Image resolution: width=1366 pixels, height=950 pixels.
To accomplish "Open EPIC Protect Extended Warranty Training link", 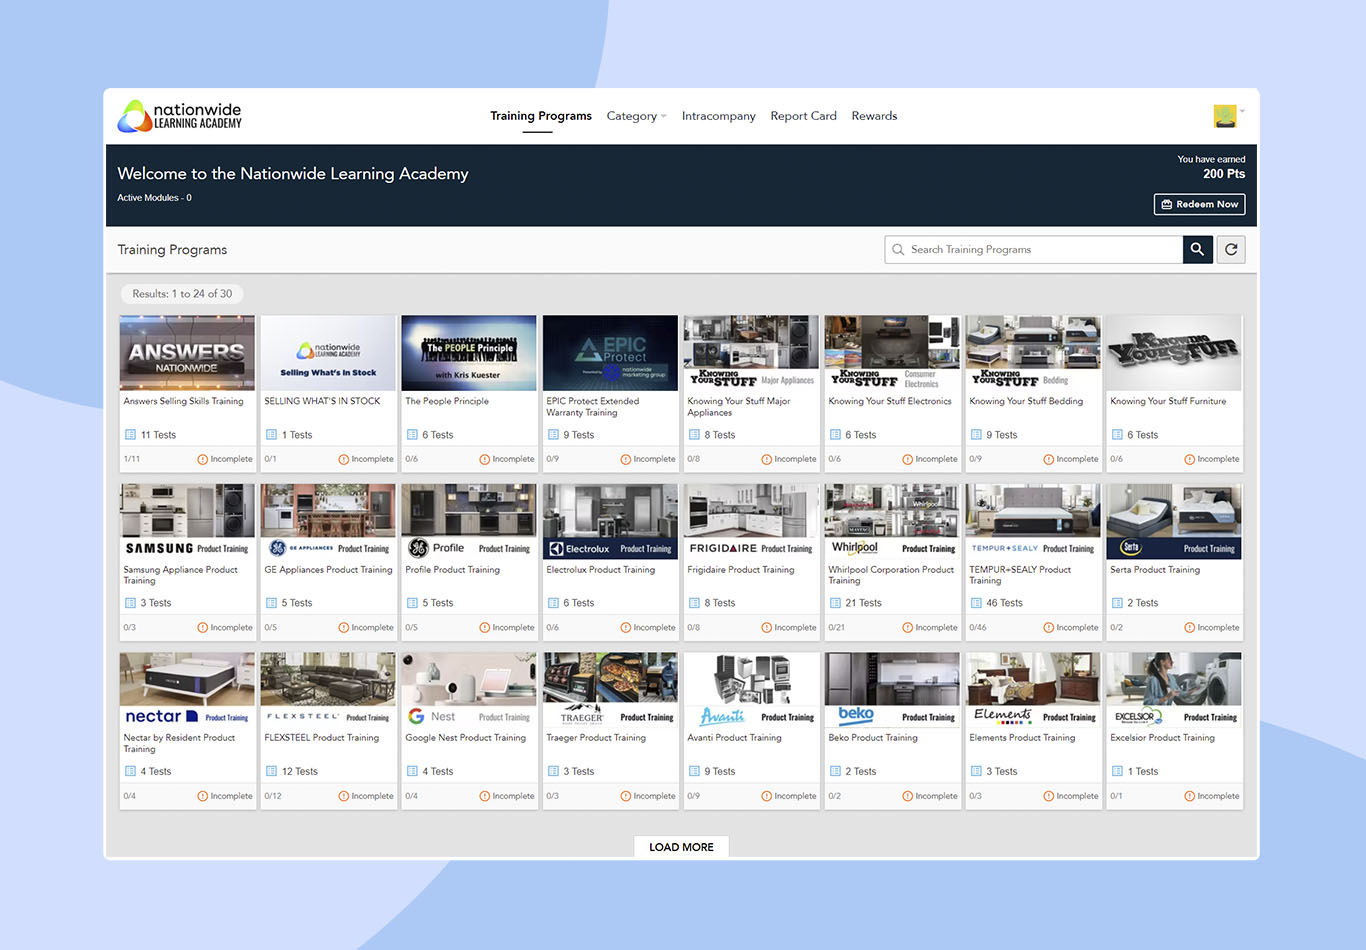I will tap(593, 407).
